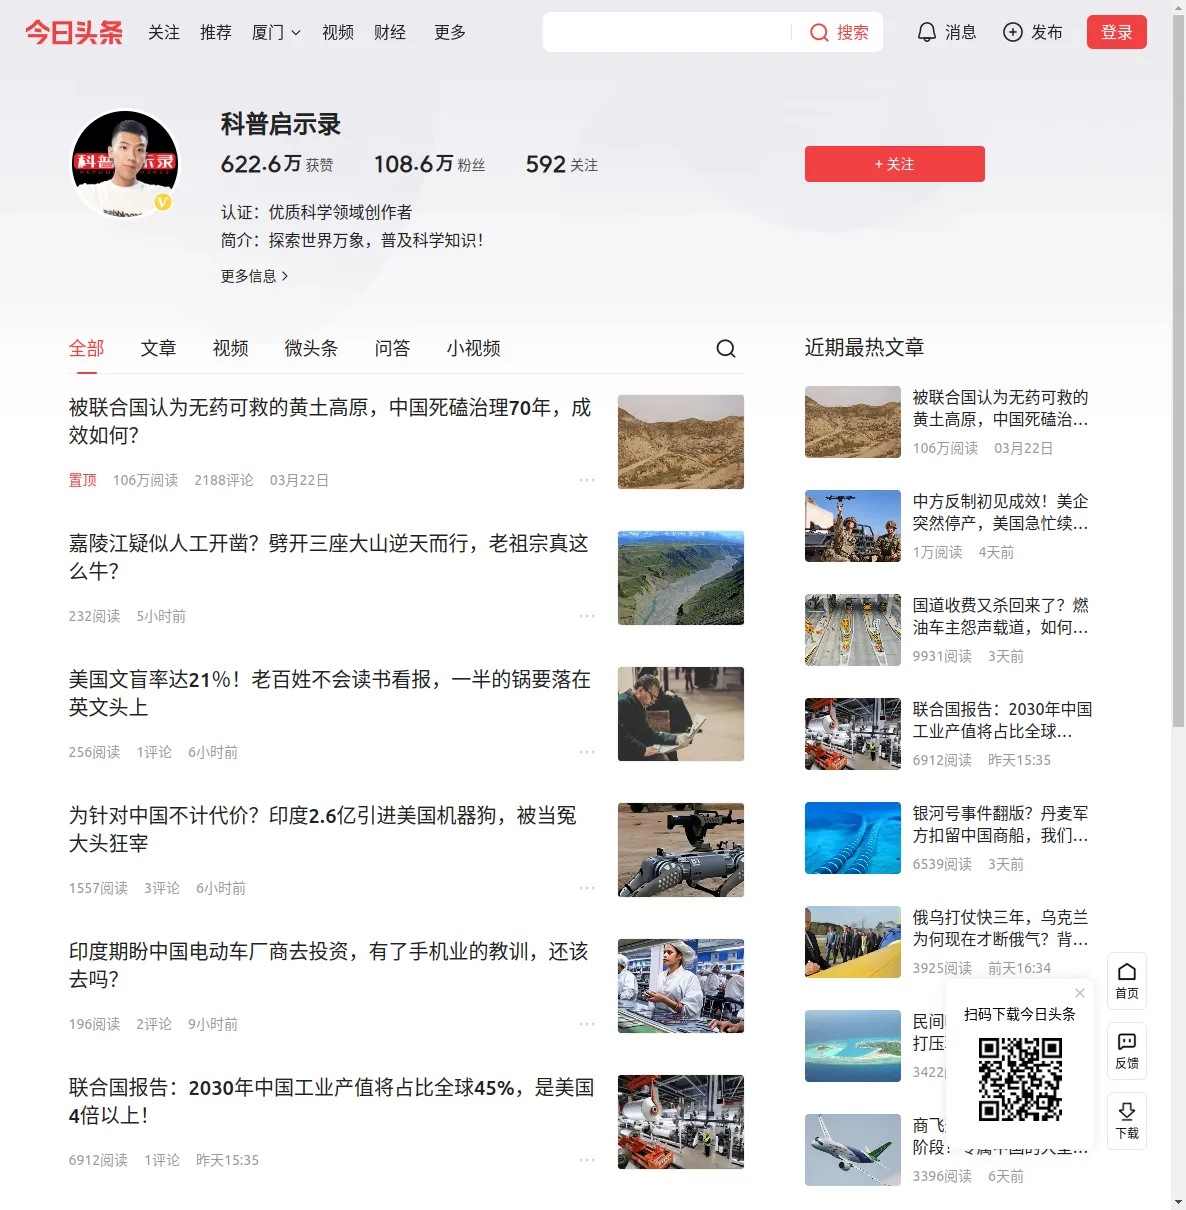Open more options for 印度机器狗 article
The height and width of the screenshot is (1210, 1186).
point(587,888)
